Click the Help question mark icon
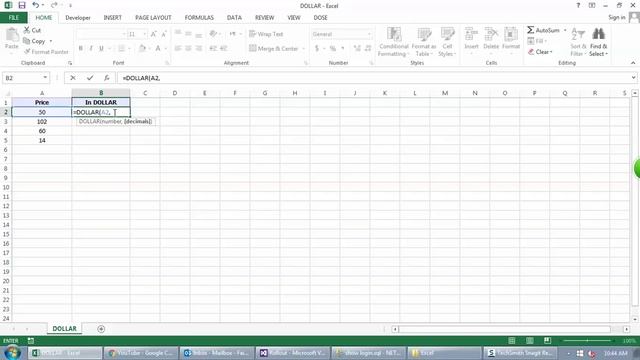The height and width of the screenshot is (360, 640). [x=578, y=5]
